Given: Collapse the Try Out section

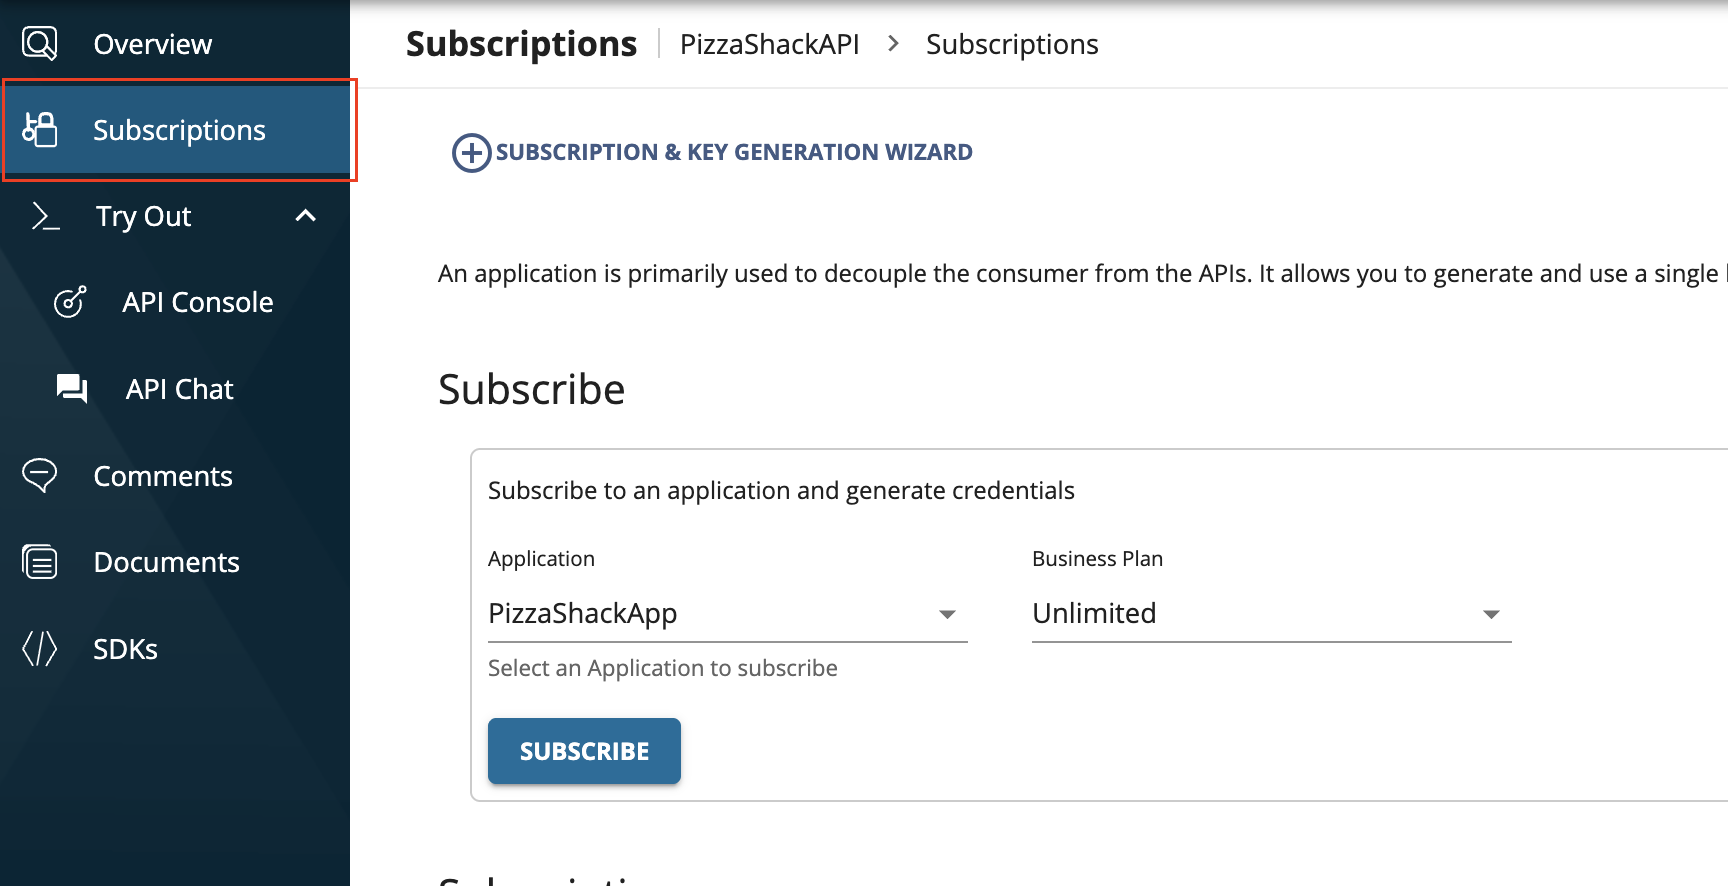Looking at the screenshot, I should pyautogui.click(x=305, y=215).
